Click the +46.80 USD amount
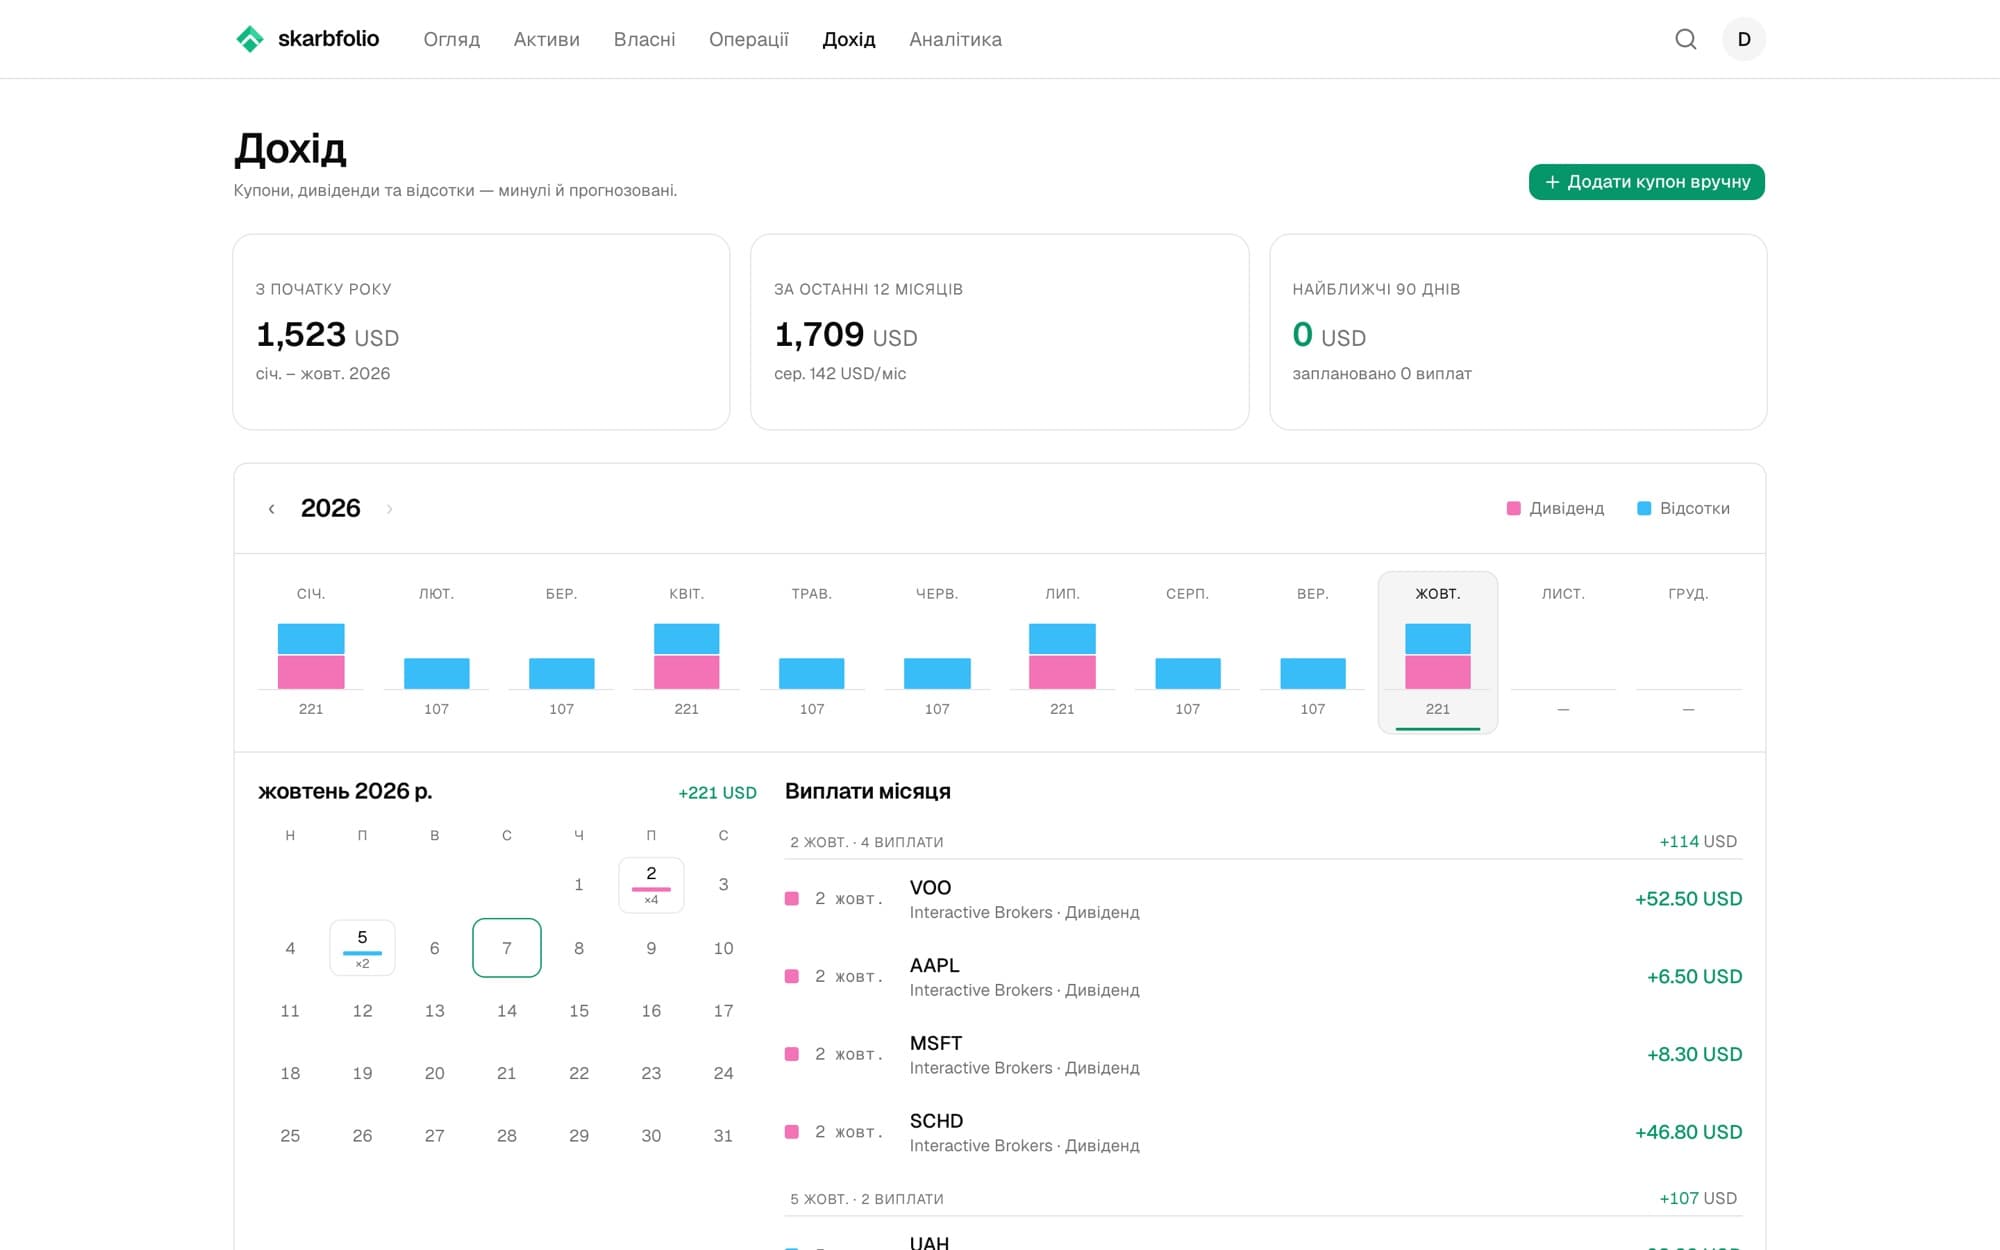The width and height of the screenshot is (2000, 1250). pyautogui.click(x=1688, y=1133)
